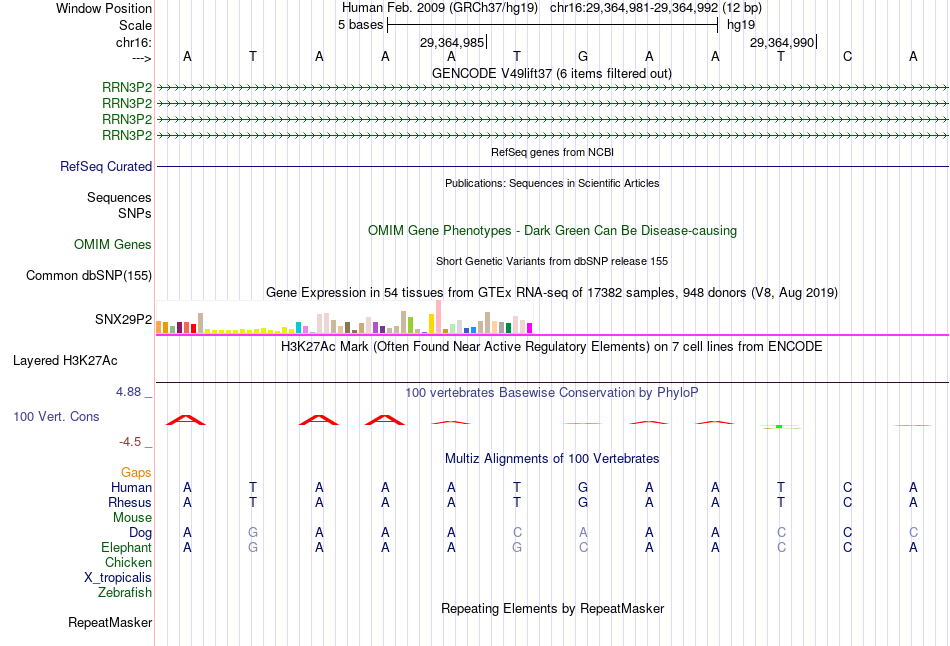
Task: Open the Repeating Elements by RepeatMasker title
Action: (x=552, y=608)
